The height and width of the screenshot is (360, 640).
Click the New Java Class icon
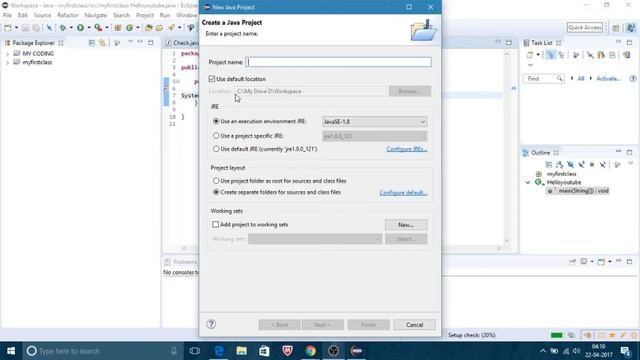tap(129, 28)
